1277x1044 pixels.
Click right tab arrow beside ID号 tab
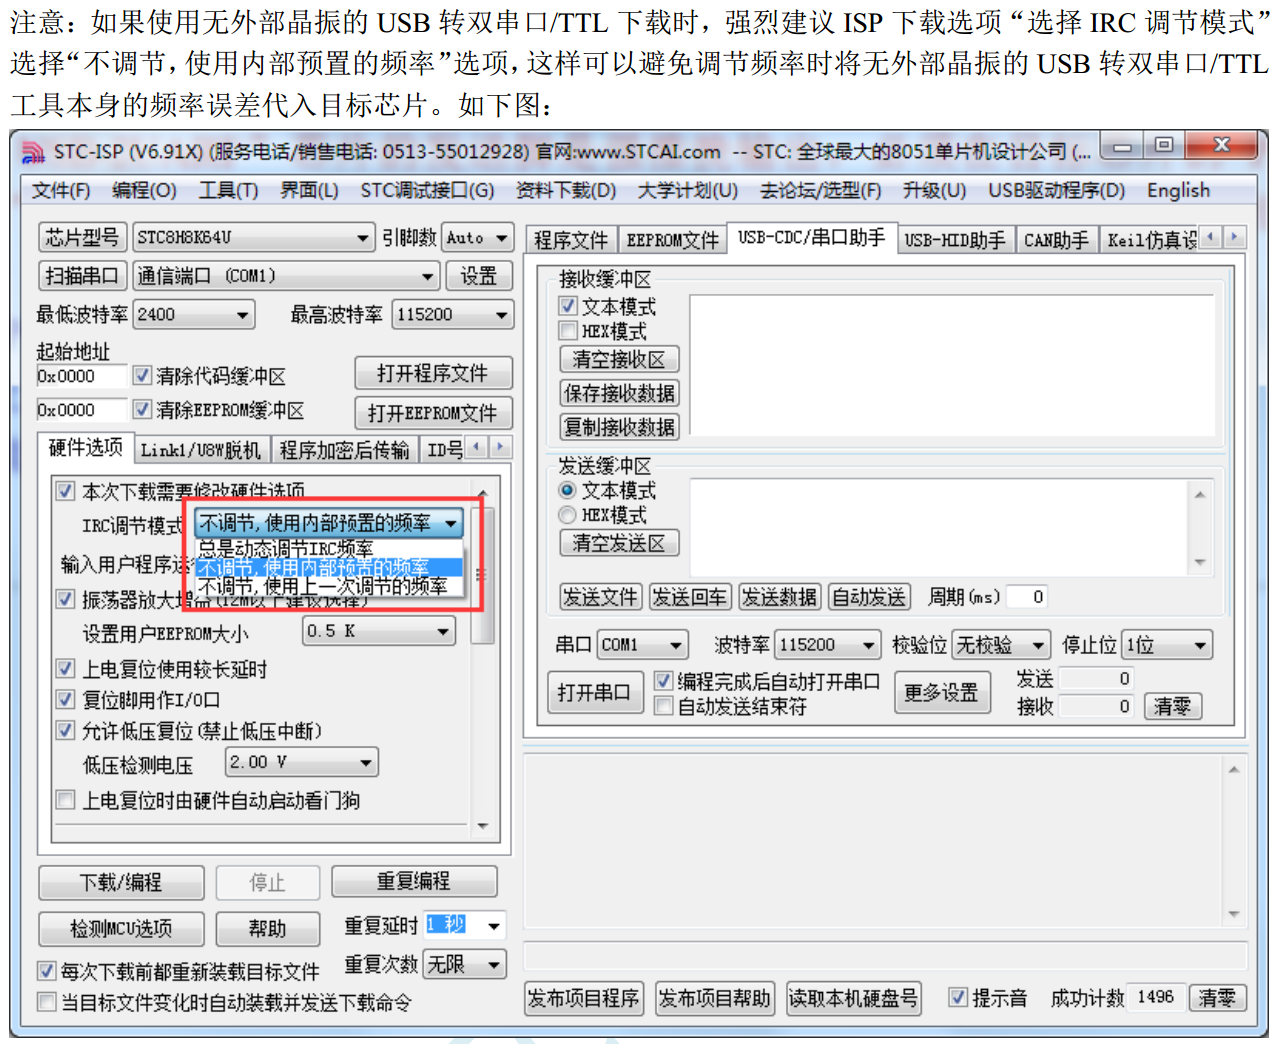tap(501, 447)
